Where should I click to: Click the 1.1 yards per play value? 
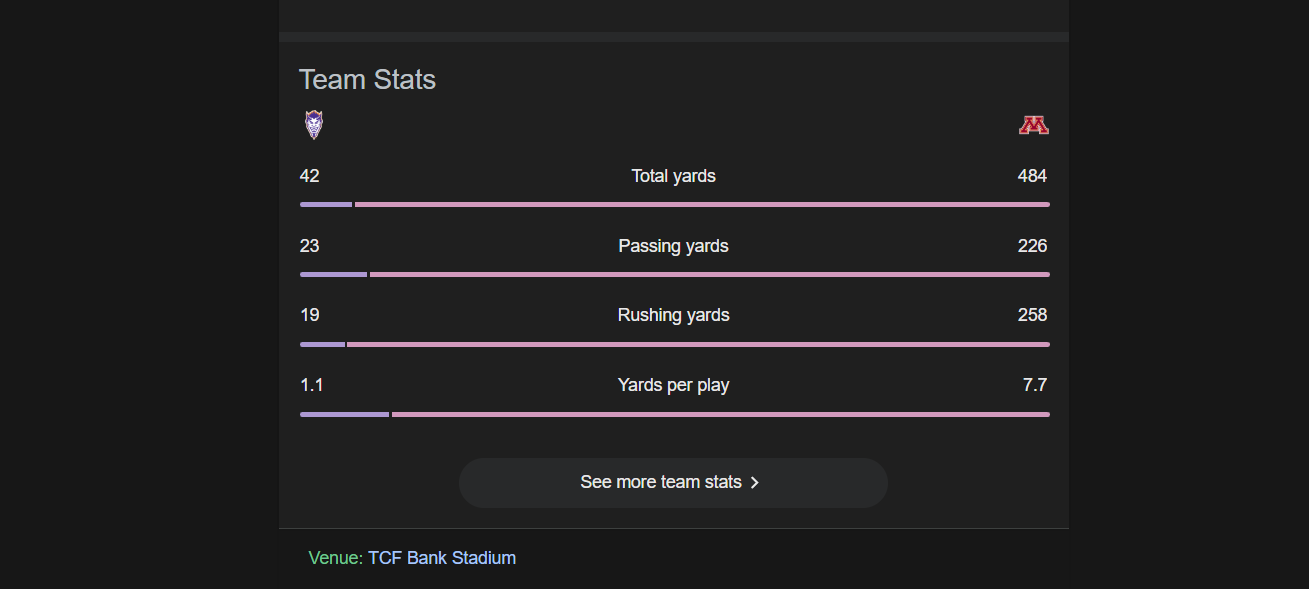pos(312,385)
